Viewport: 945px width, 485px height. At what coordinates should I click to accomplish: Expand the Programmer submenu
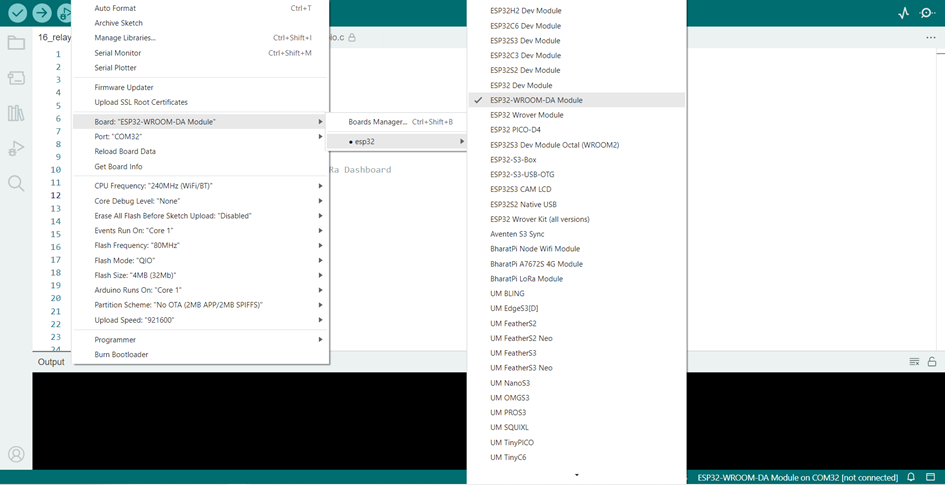[201, 340]
